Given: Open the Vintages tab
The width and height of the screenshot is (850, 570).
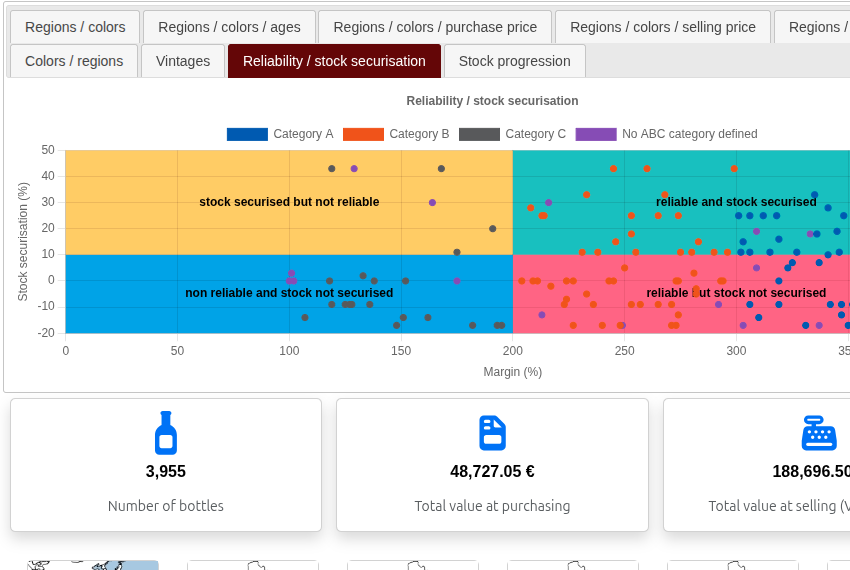Looking at the screenshot, I should [183, 61].
